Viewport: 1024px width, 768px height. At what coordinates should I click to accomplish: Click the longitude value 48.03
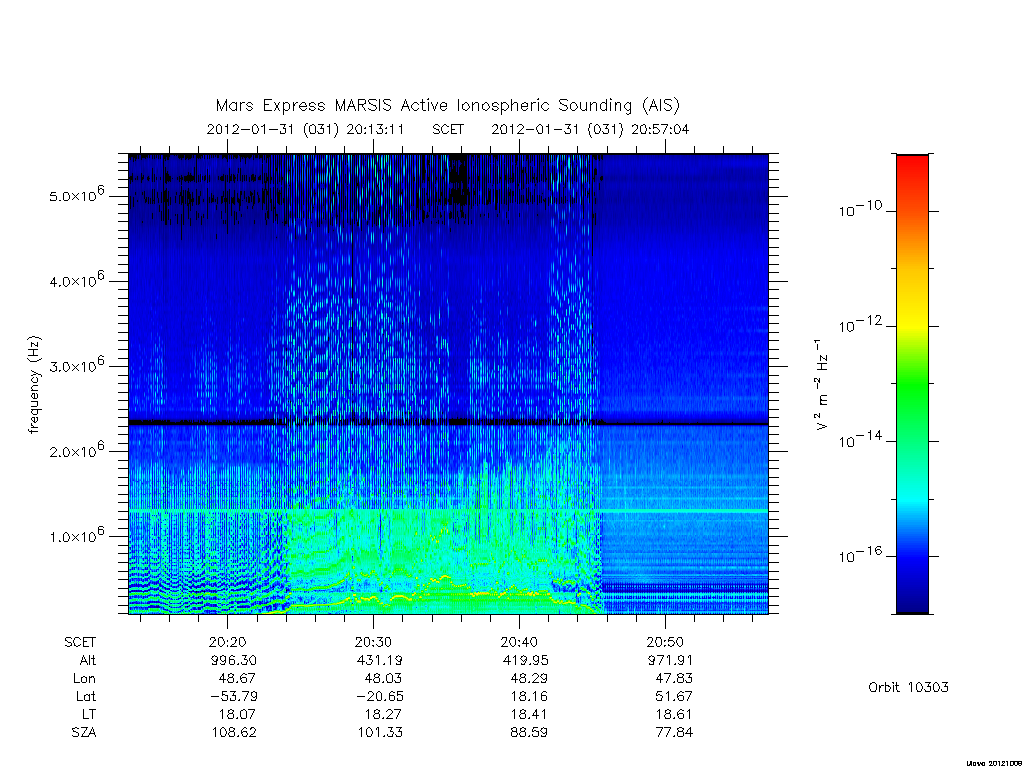[383, 679]
